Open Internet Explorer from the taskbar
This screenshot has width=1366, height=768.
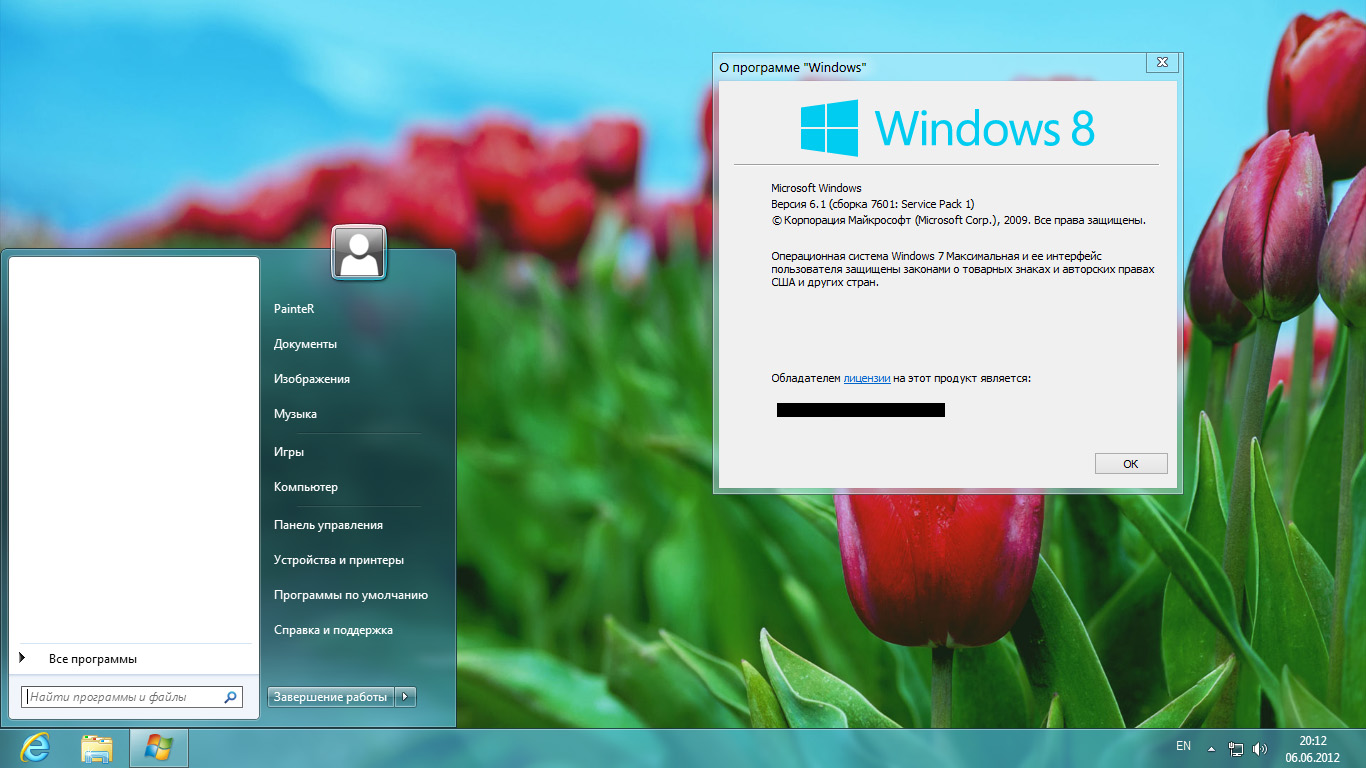click(x=35, y=747)
